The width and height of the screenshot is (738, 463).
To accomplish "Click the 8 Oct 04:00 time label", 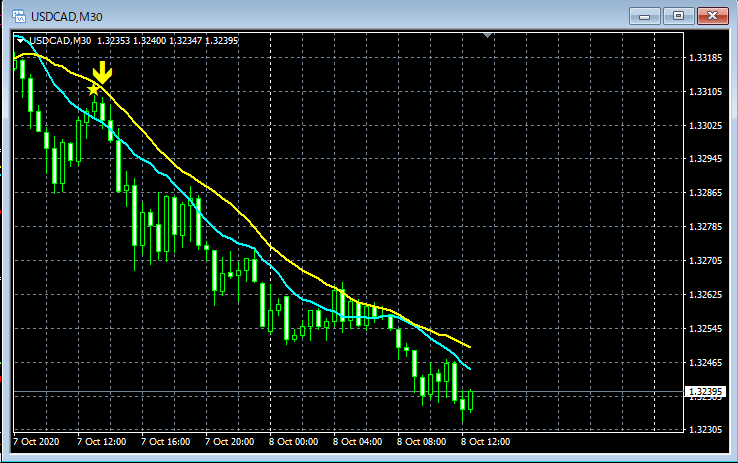I will pyautogui.click(x=358, y=442).
